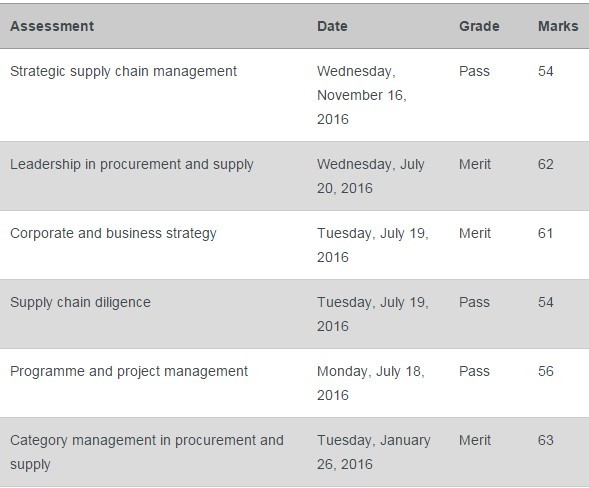This screenshot has width=589, height=488.
Task: Click the Monday, July 18, 2016 date
Action: coord(370,383)
